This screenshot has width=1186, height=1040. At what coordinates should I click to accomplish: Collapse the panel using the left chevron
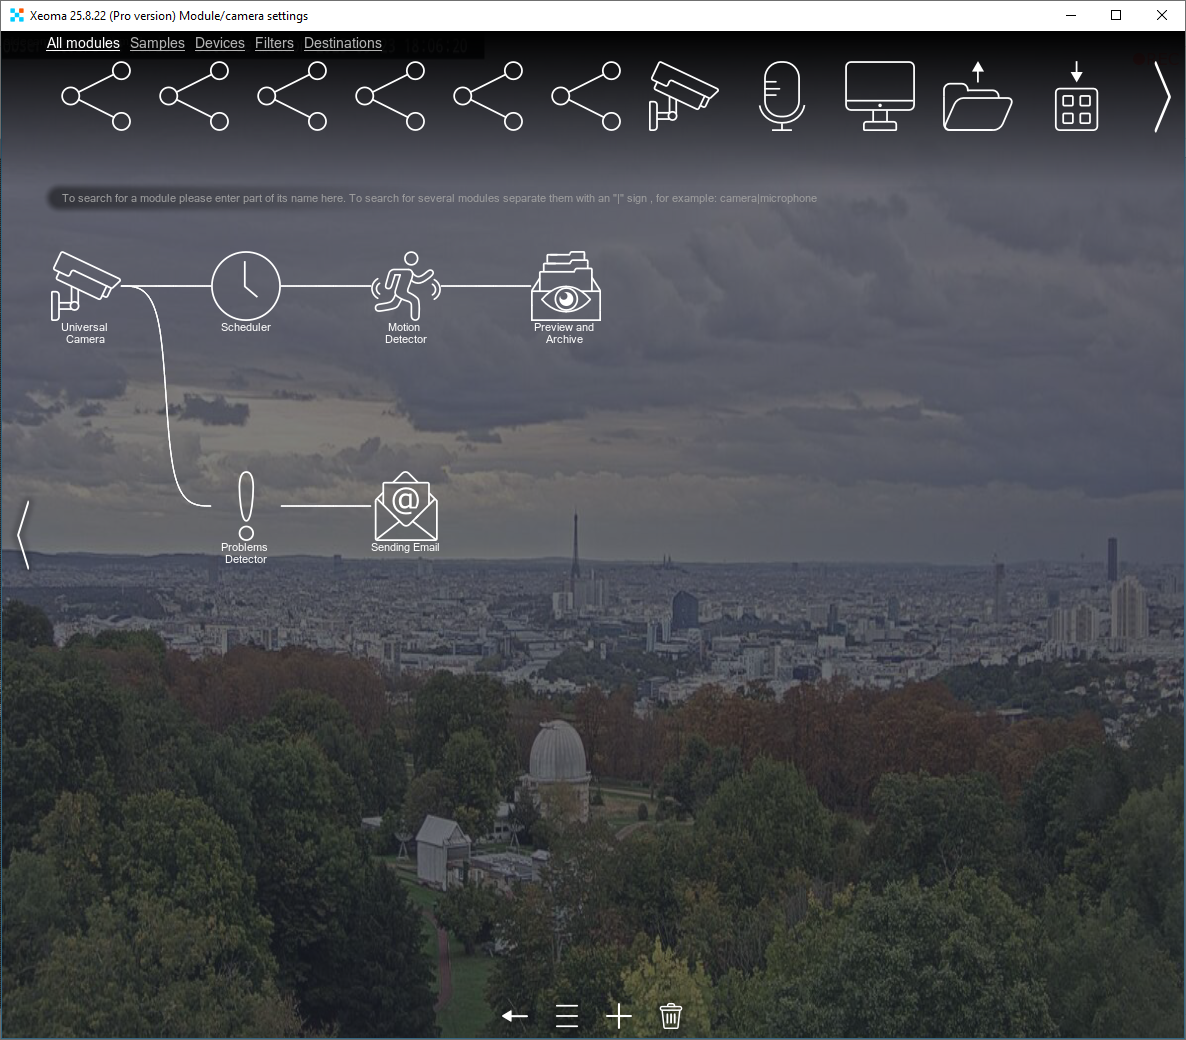pyautogui.click(x=23, y=535)
